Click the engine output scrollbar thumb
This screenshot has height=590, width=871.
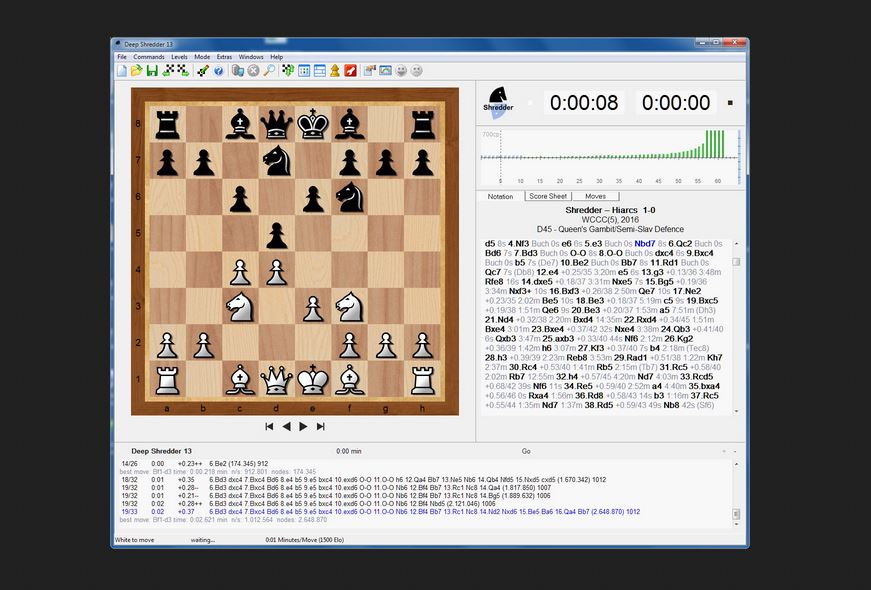coord(736,514)
